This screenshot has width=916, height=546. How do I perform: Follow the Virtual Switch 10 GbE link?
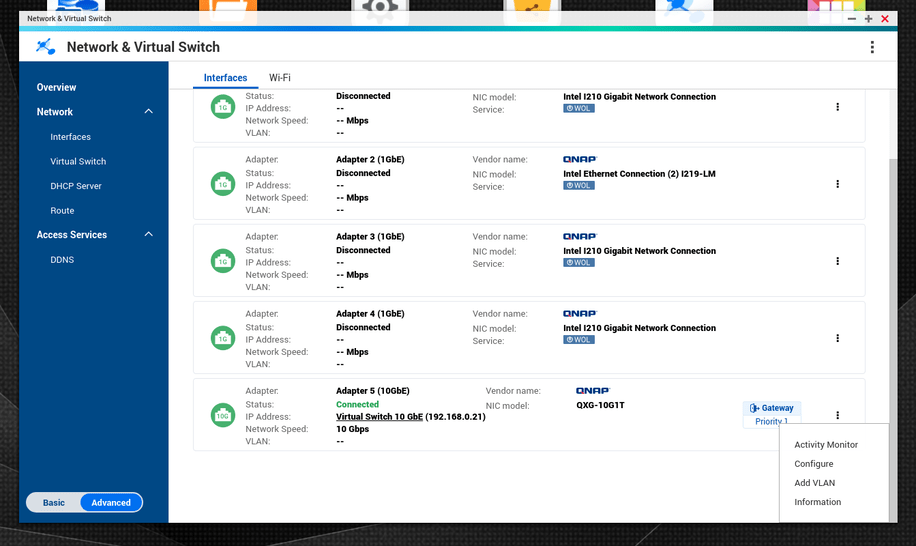pyautogui.click(x=379, y=417)
